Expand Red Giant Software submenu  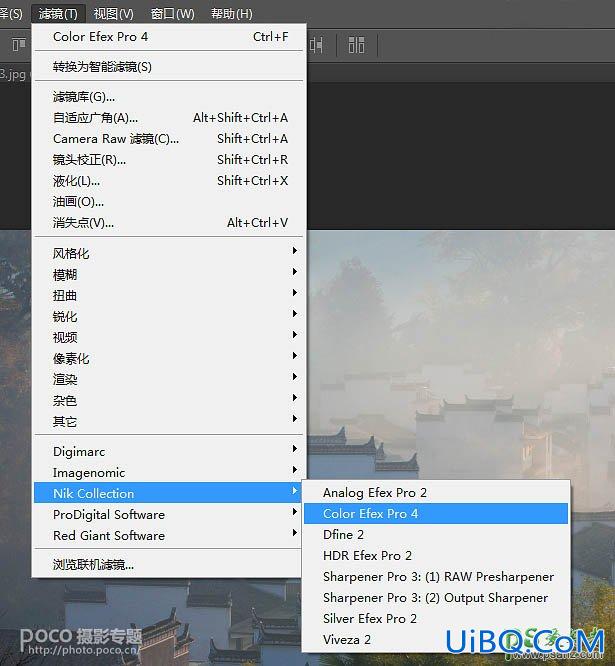pyautogui.click(x=169, y=535)
